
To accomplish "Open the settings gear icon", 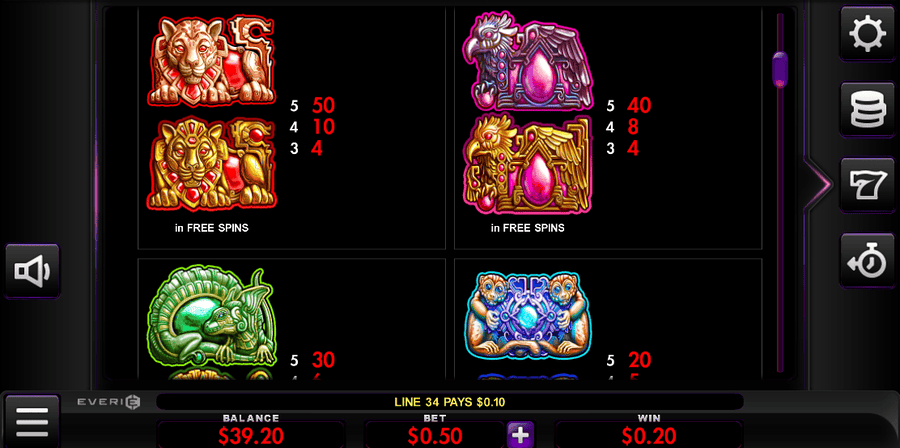I will pyautogui.click(x=867, y=33).
